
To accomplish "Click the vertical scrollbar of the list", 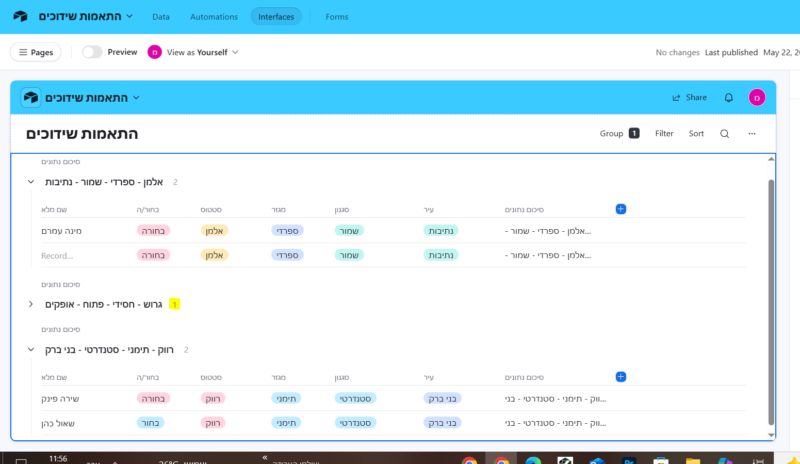I will point(770,300).
